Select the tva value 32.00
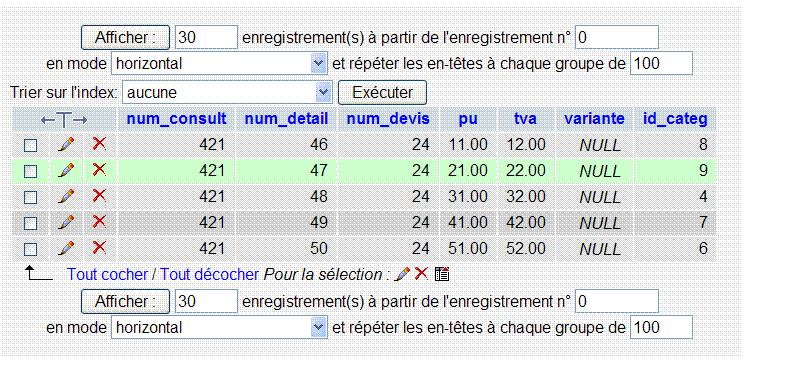Image resolution: width=789 pixels, height=374 pixels. [x=526, y=196]
